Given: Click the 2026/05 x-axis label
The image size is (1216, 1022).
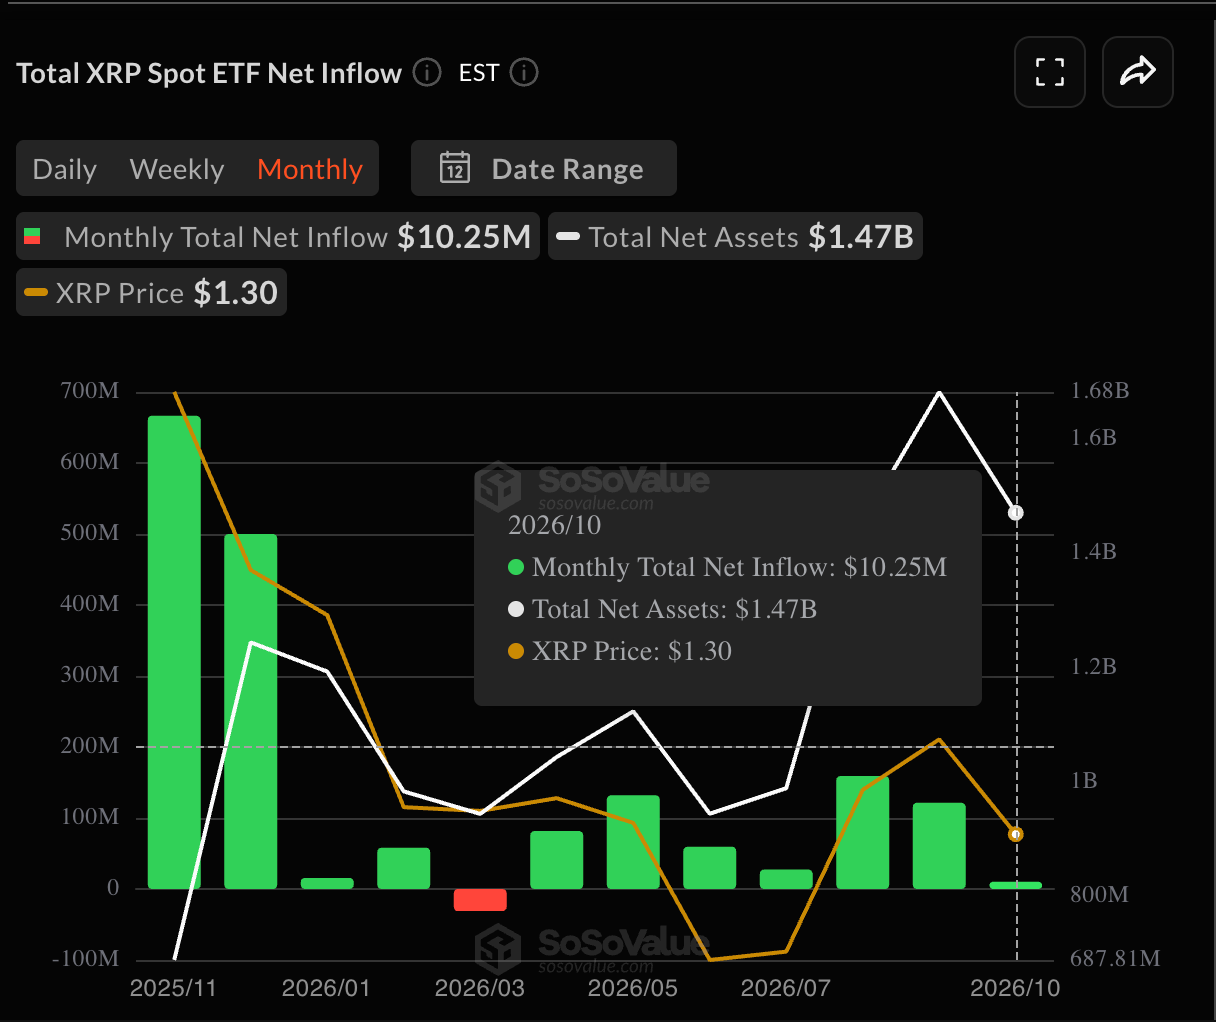Looking at the screenshot, I should tap(633, 988).
